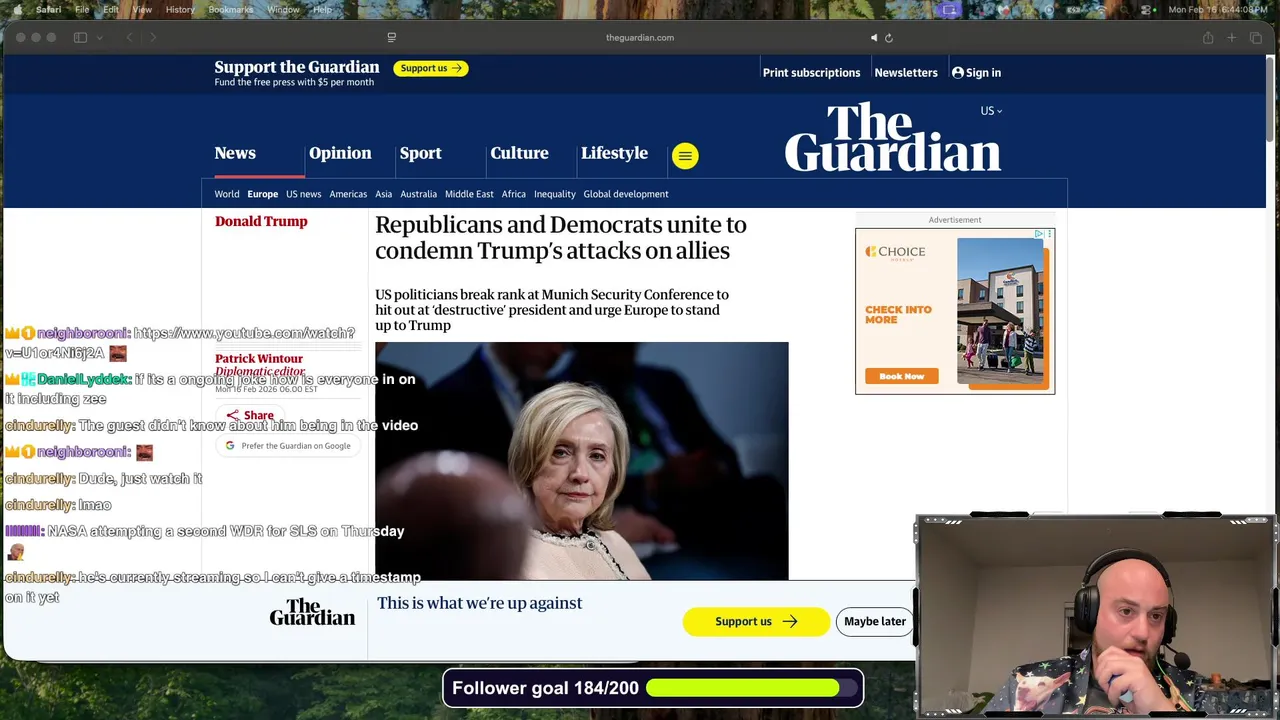The height and width of the screenshot is (720, 1280).
Task: Click author name Patrick Wintour
Action: click(259, 358)
